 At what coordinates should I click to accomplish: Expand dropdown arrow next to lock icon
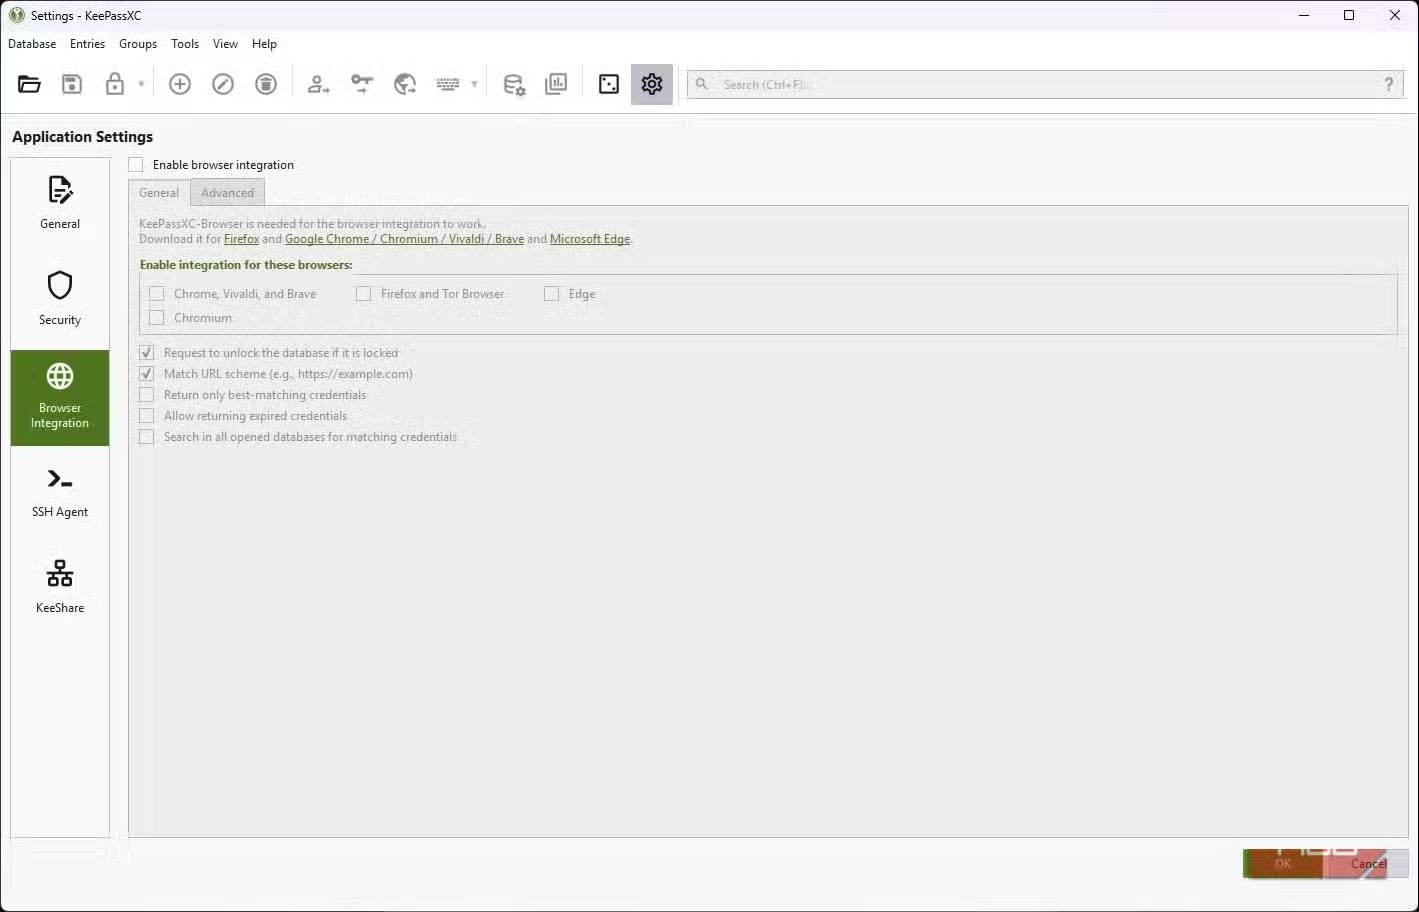(141, 85)
